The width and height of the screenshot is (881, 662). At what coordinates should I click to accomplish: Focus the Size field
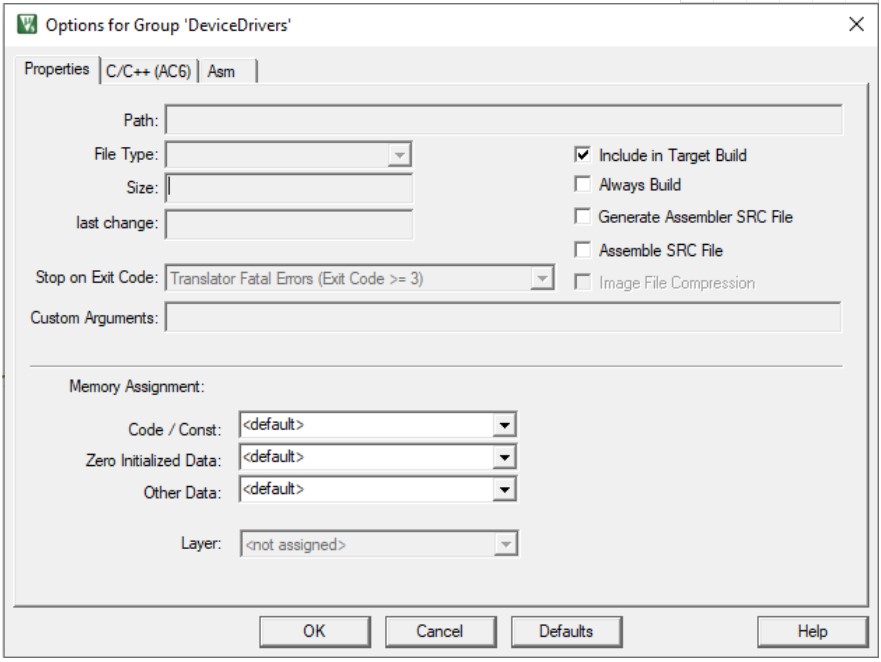tap(289, 188)
